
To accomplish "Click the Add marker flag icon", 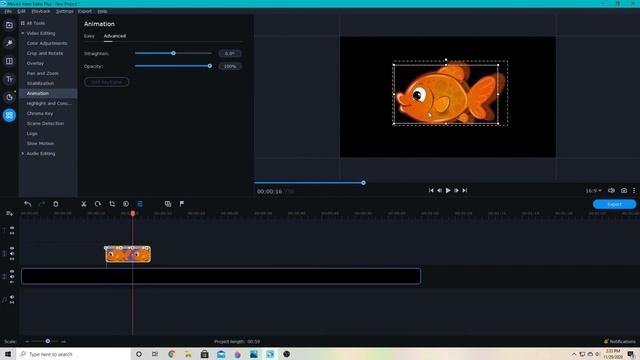I will [x=182, y=204].
